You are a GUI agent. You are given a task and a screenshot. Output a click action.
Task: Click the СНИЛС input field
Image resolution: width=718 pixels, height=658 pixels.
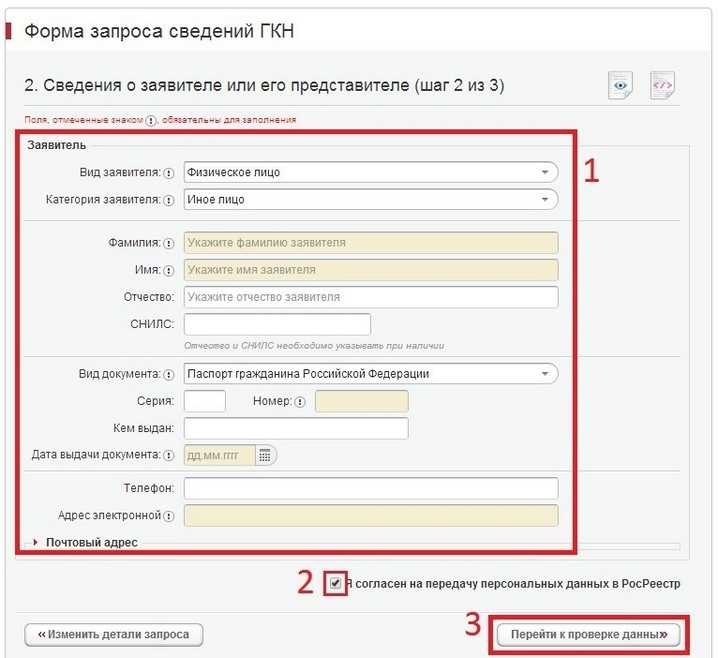point(277,324)
